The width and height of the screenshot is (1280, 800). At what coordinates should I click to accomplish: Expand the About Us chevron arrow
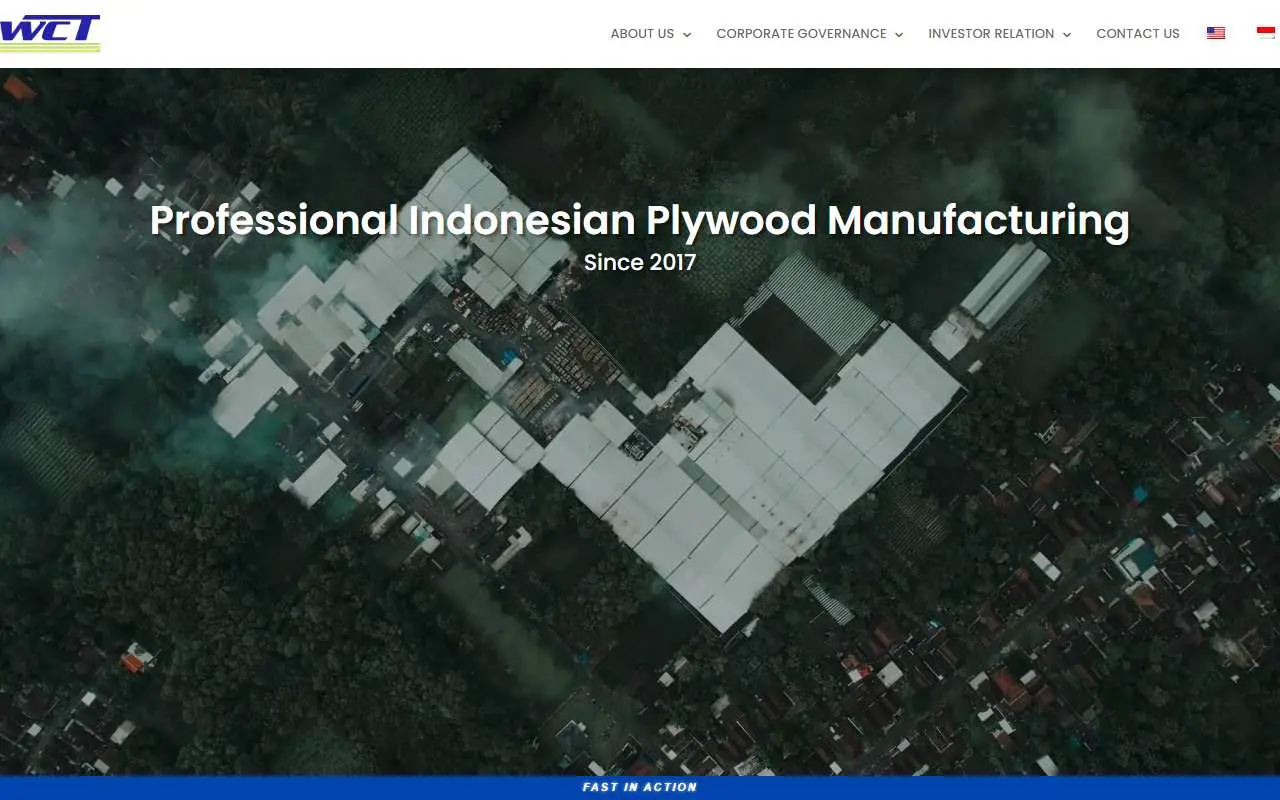(x=687, y=34)
